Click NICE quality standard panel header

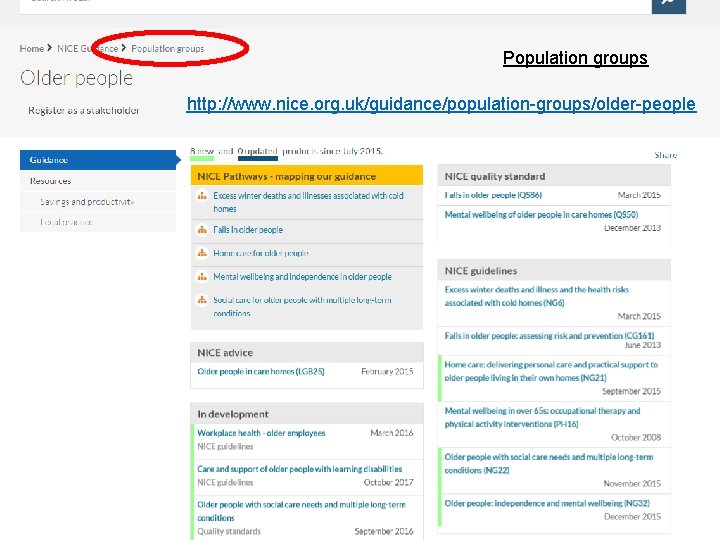554,176
